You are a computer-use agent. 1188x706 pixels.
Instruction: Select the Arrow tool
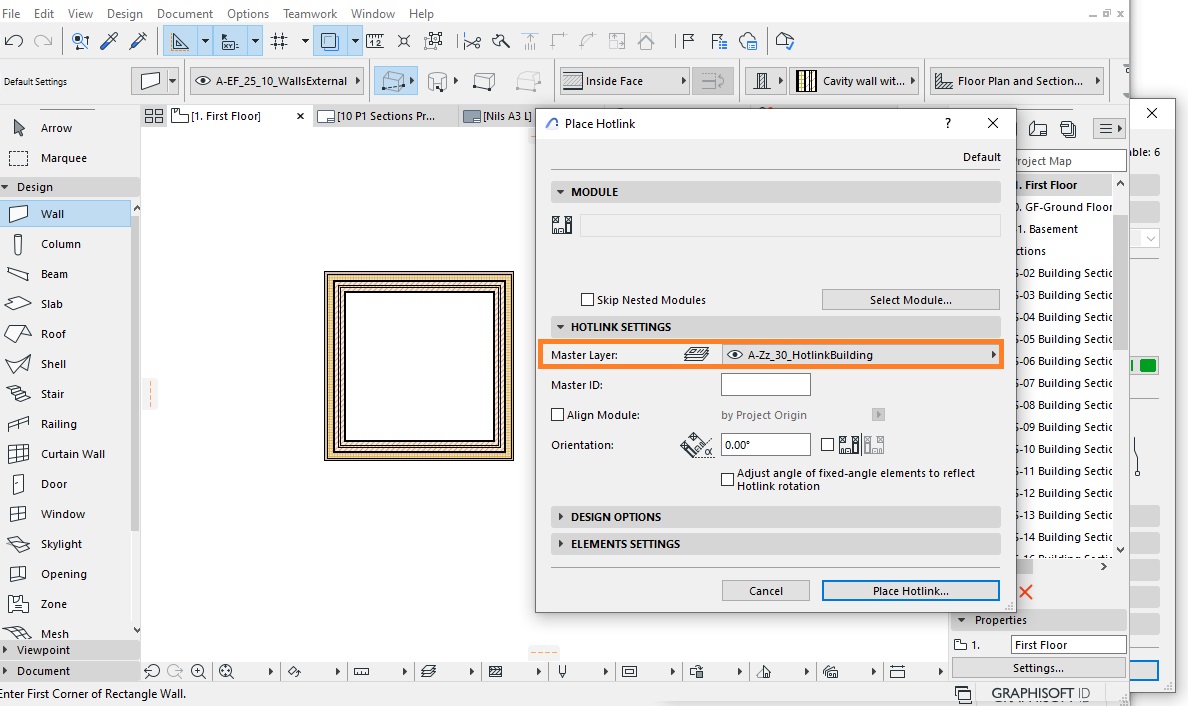click(x=57, y=128)
